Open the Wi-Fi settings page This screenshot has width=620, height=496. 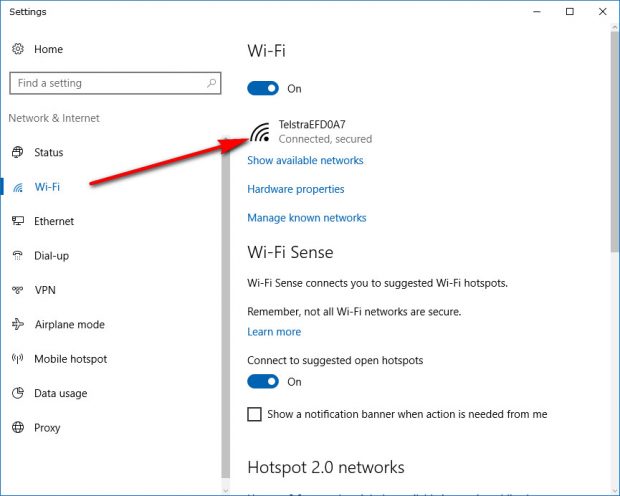pyautogui.click(x=47, y=186)
